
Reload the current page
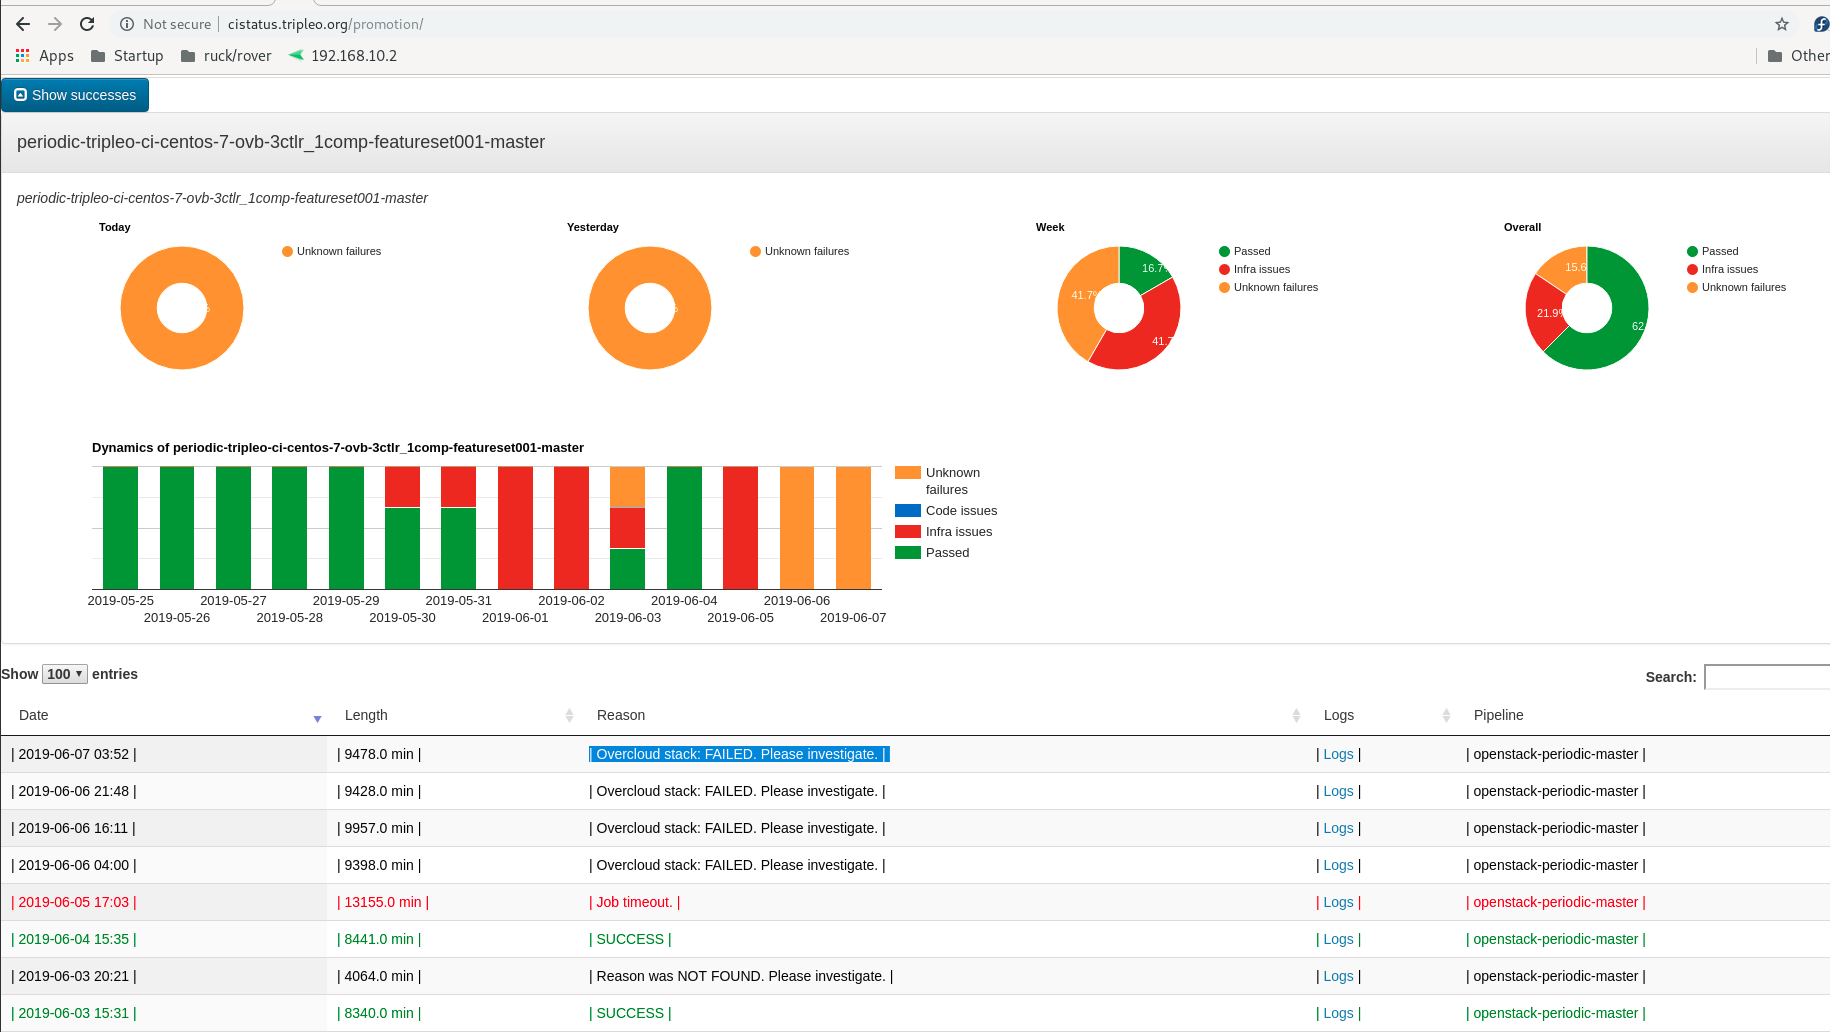click(x=87, y=24)
